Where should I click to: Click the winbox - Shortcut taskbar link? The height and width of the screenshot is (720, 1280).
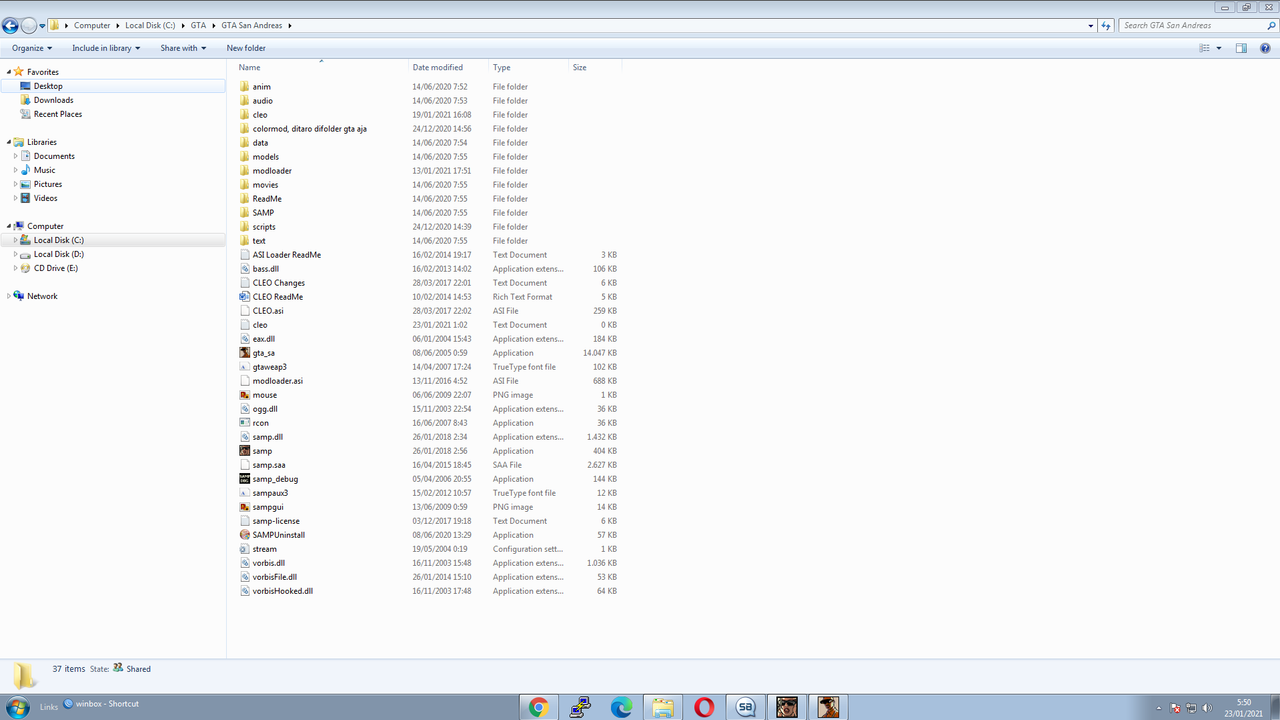click(x=101, y=704)
